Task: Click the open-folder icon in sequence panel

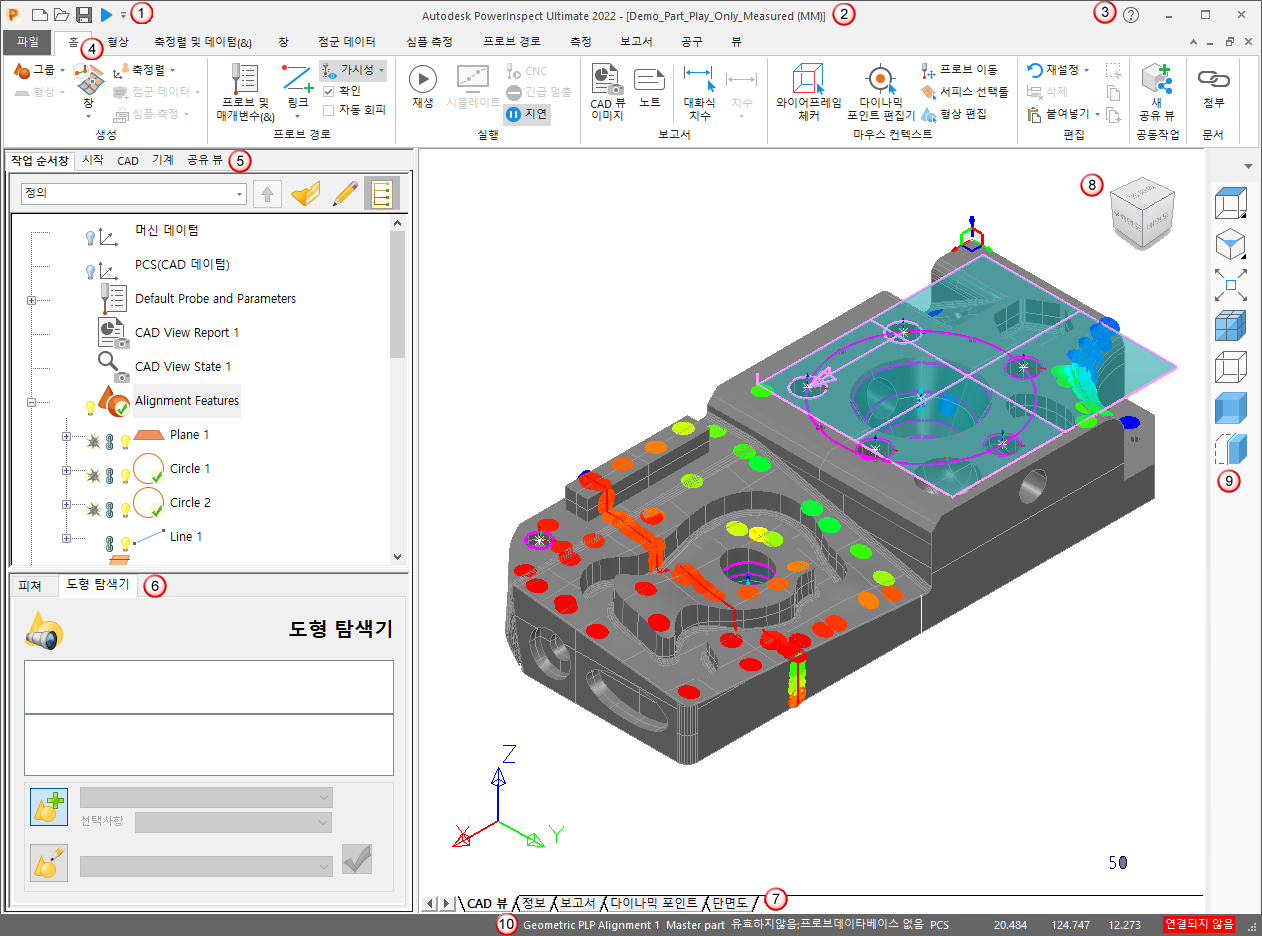Action: (x=306, y=194)
